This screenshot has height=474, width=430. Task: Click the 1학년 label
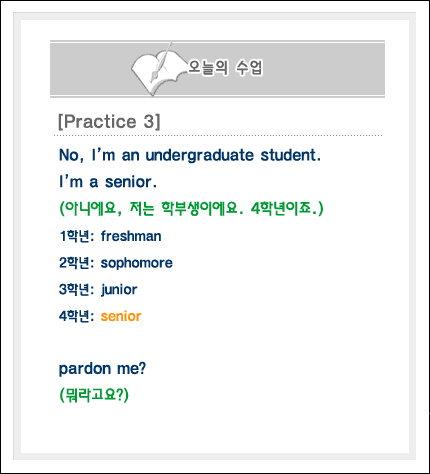76,236
